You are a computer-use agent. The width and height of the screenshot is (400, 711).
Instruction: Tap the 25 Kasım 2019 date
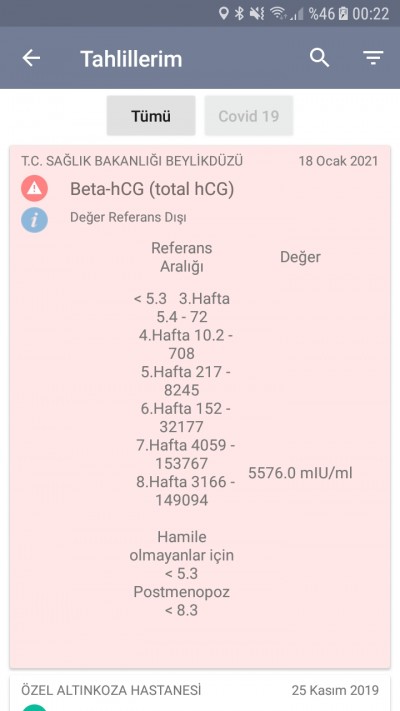coord(335,691)
